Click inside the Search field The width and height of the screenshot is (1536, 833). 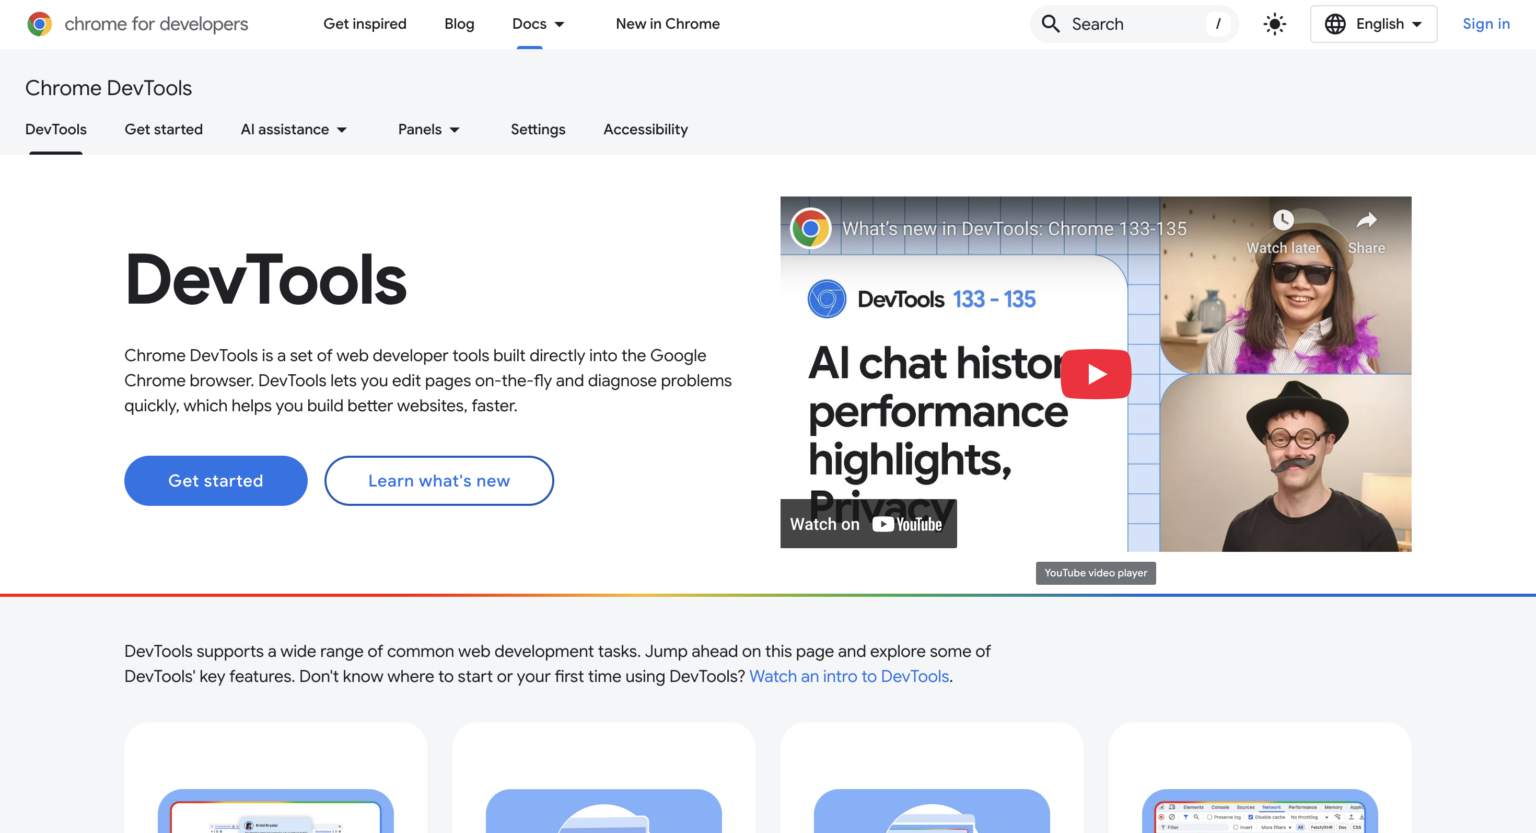1120,23
